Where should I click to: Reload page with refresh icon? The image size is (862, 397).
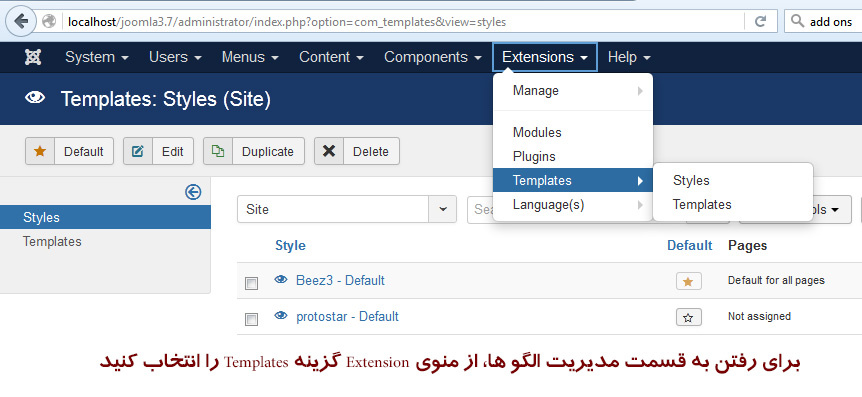(x=760, y=22)
